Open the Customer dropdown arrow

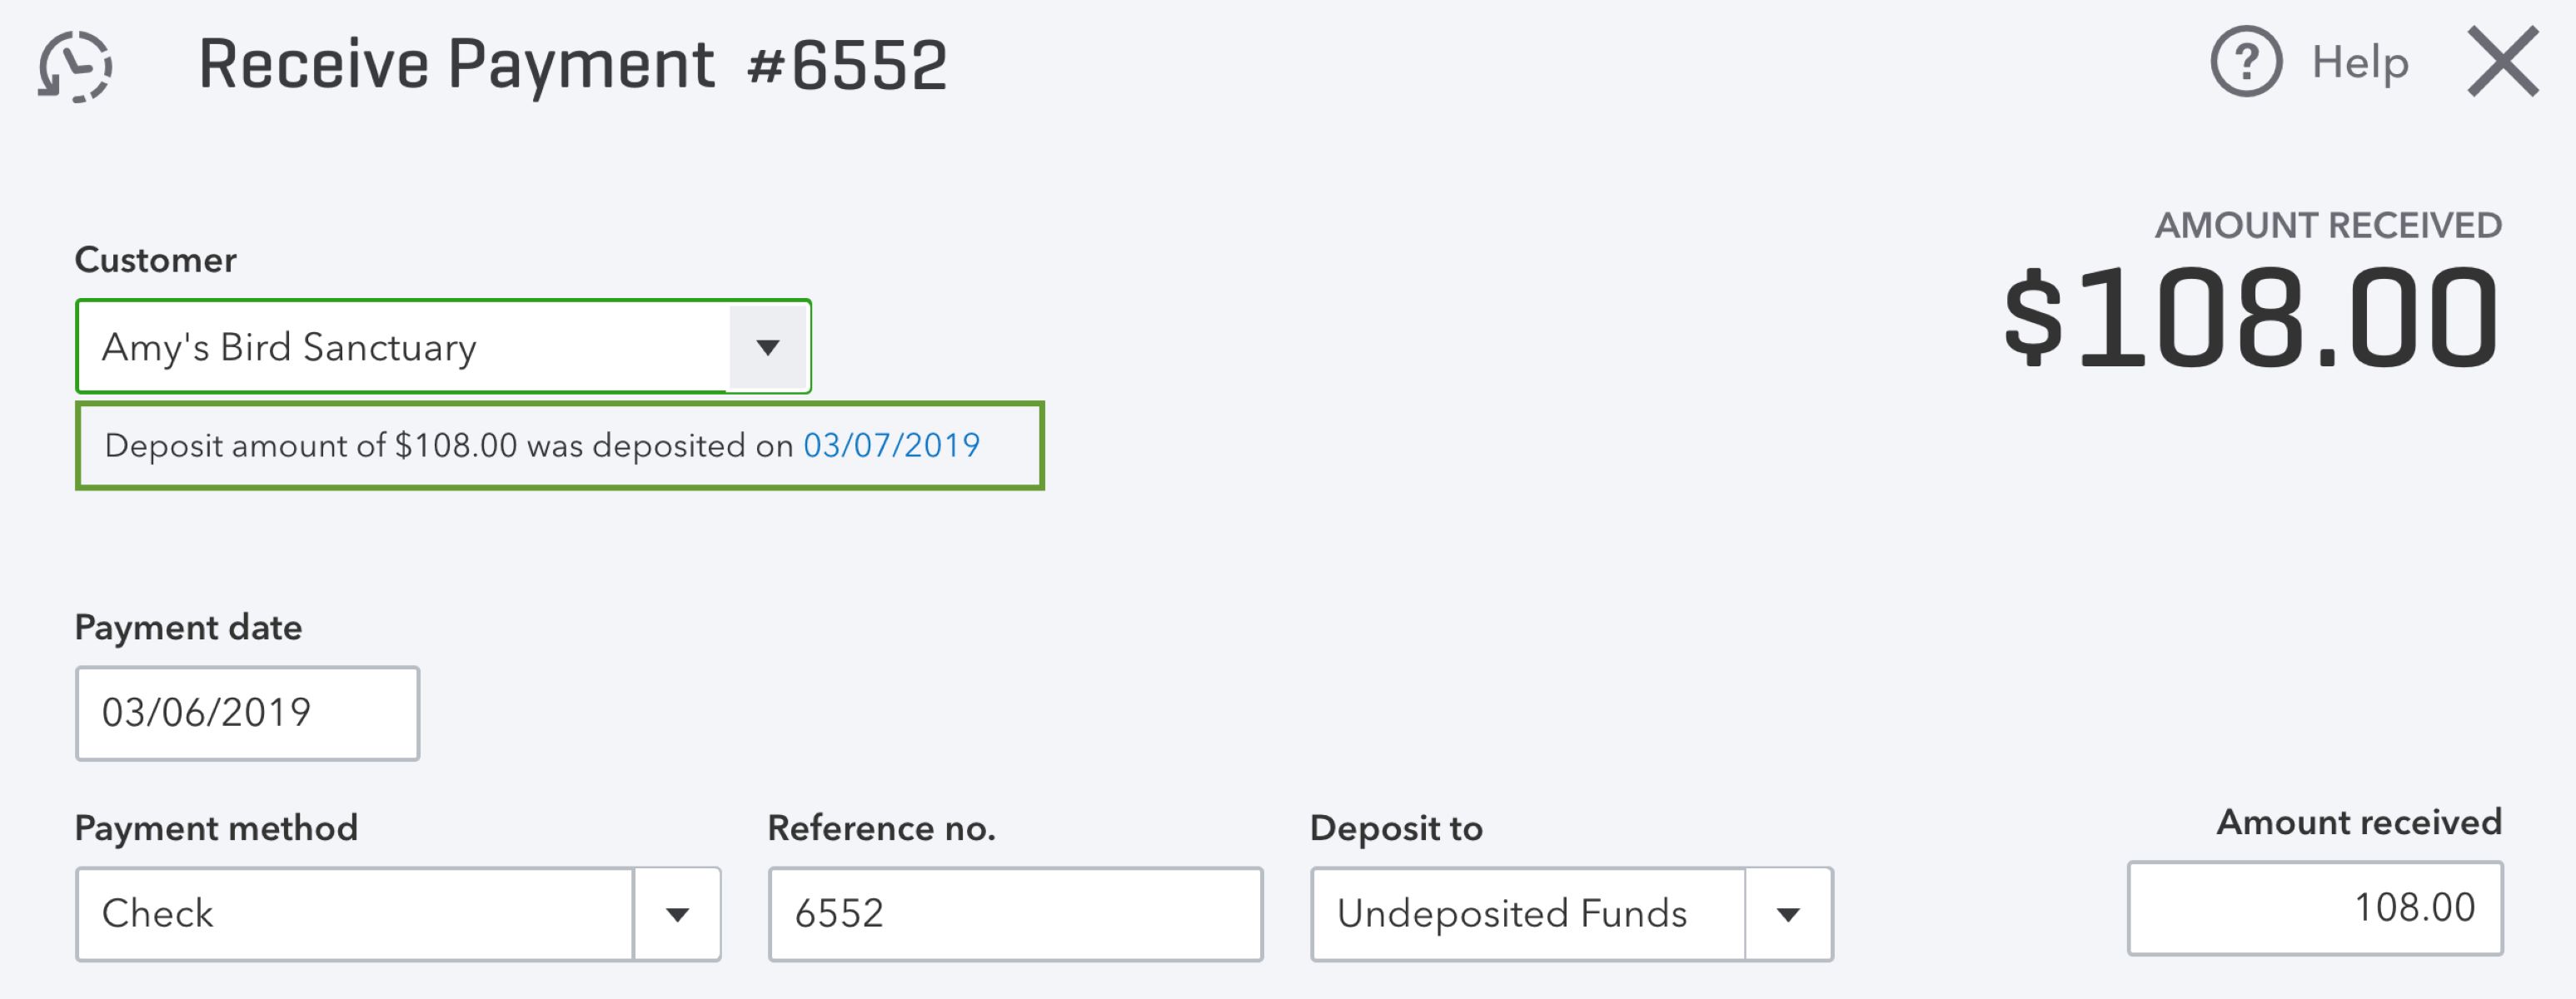pos(767,347)
